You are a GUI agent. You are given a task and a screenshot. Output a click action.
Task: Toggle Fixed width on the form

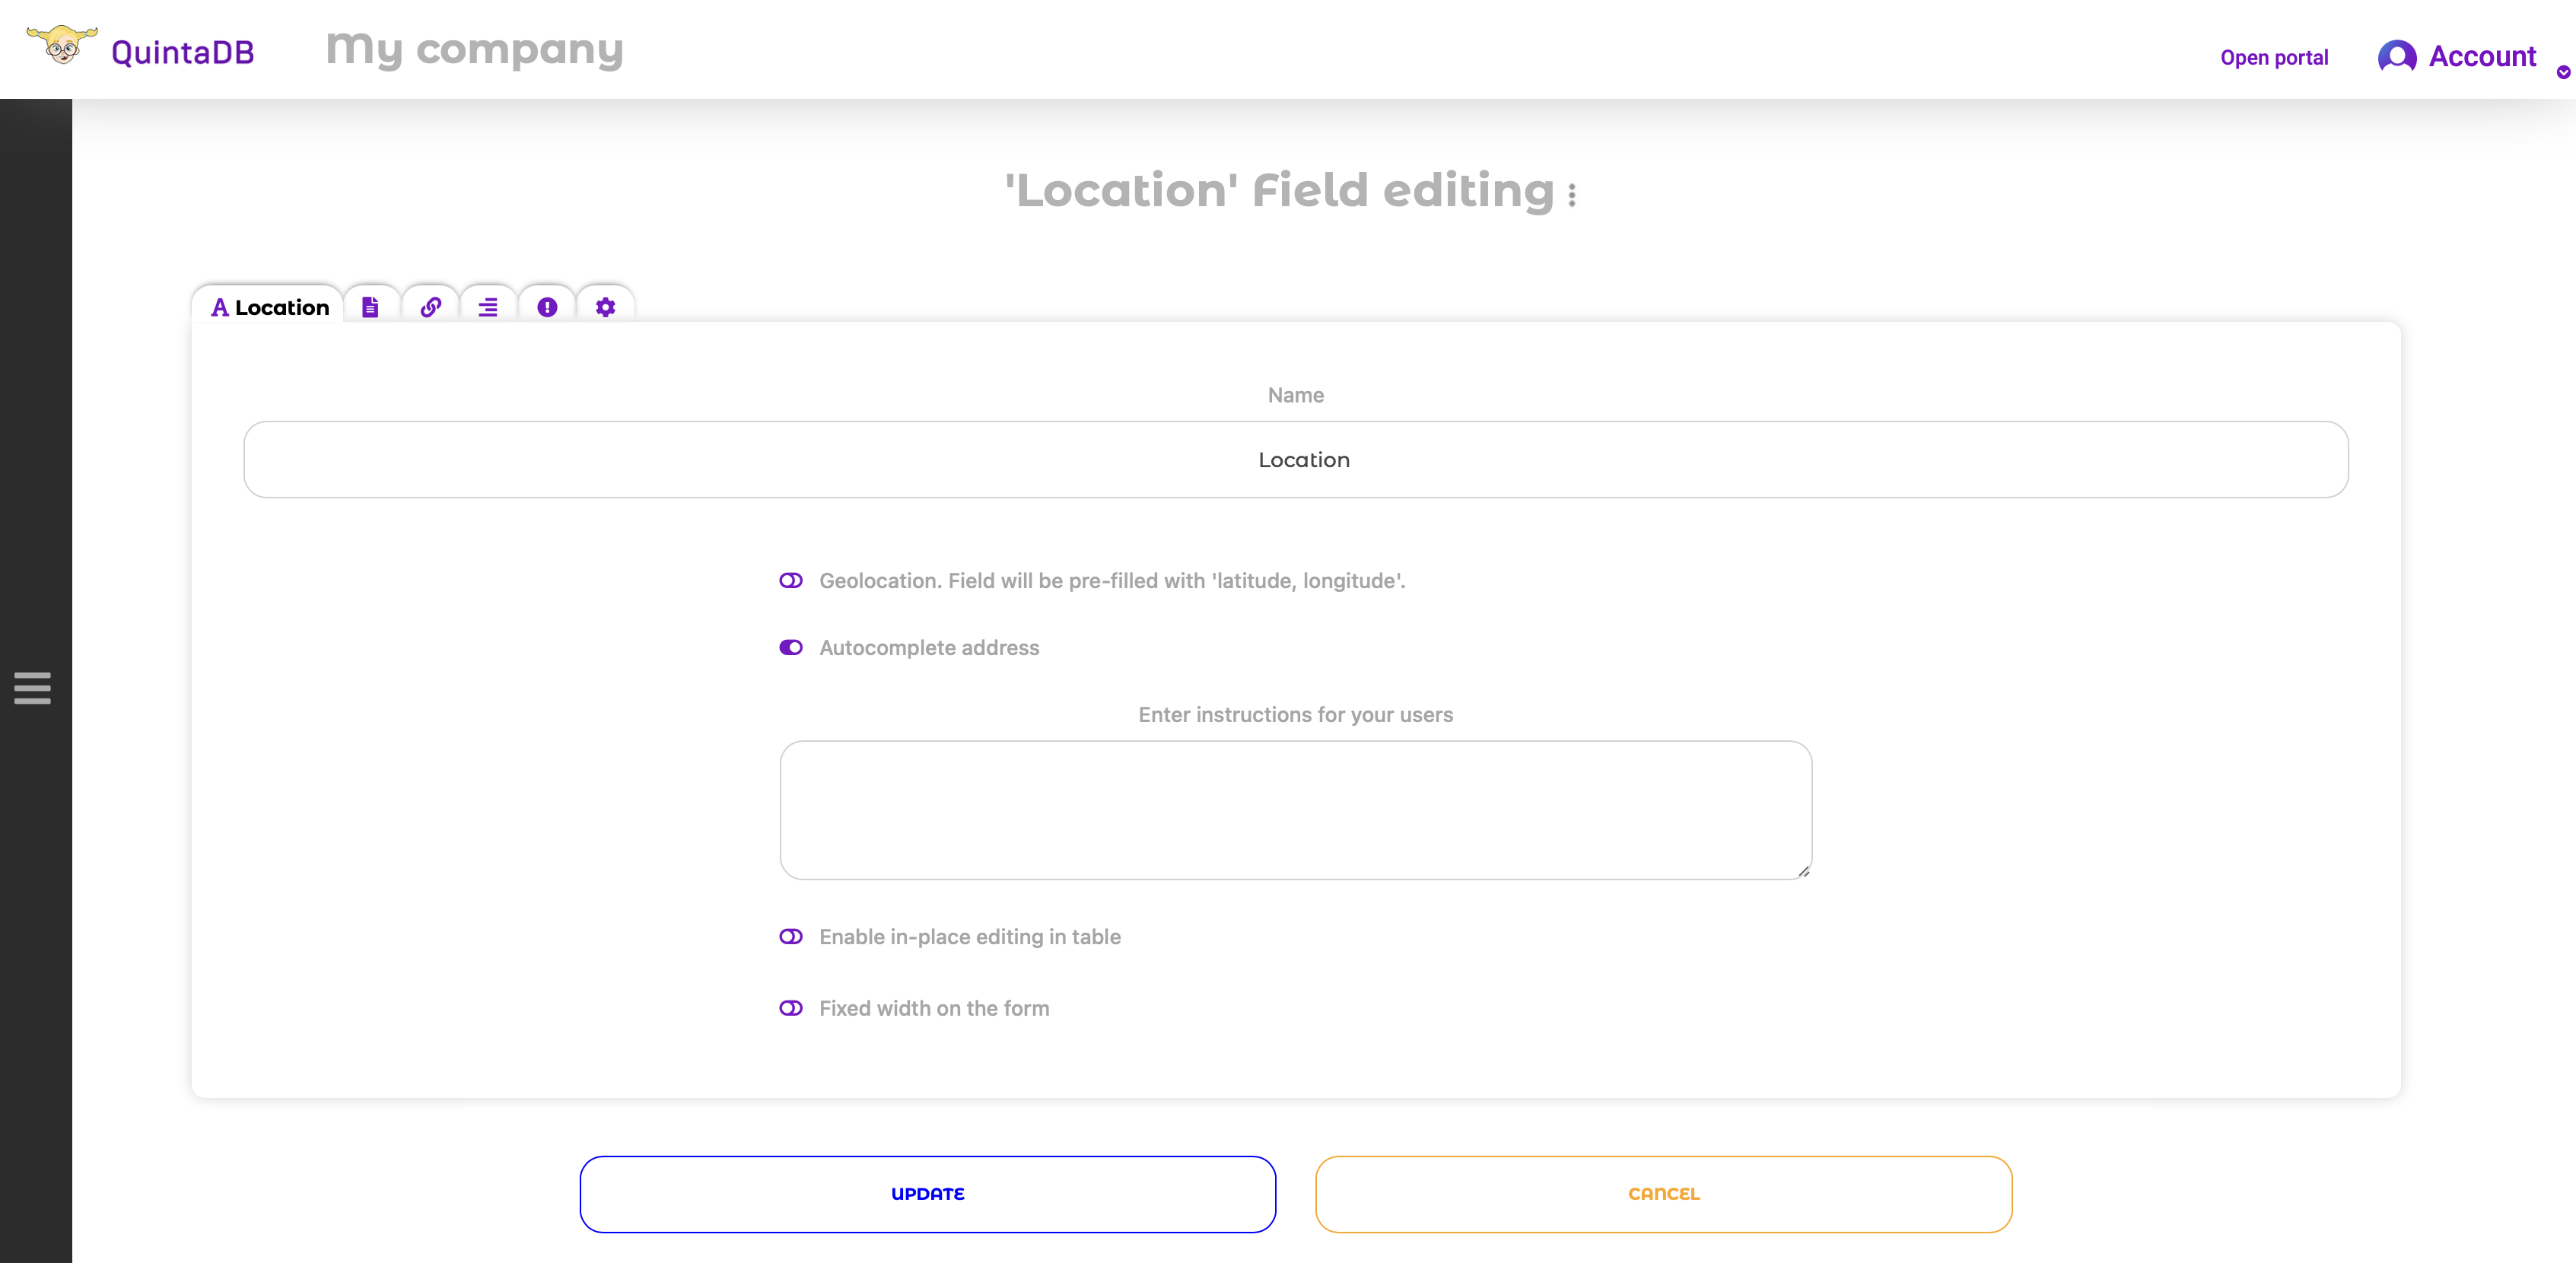(791, 1008)
